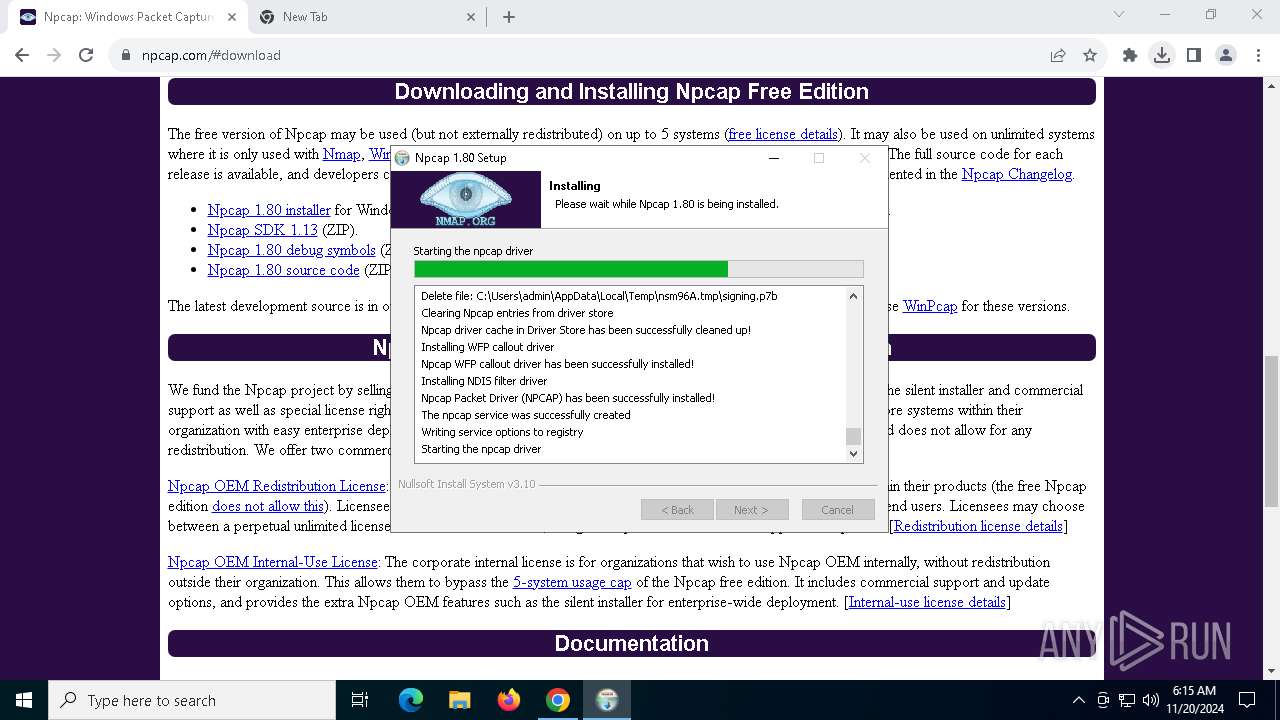Click the Chrome forward arrow
Image resolution: width=1280 pixels, height=720 pixels.
54,55
